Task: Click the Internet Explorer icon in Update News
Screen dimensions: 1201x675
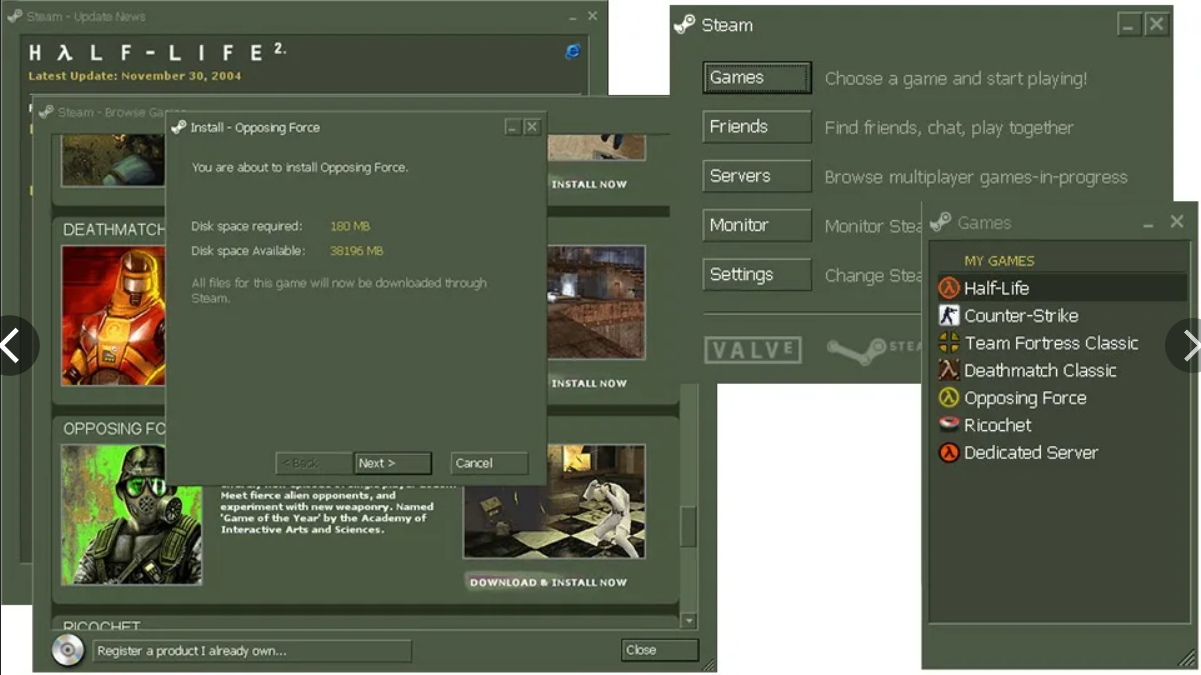Action: point(573,52)
